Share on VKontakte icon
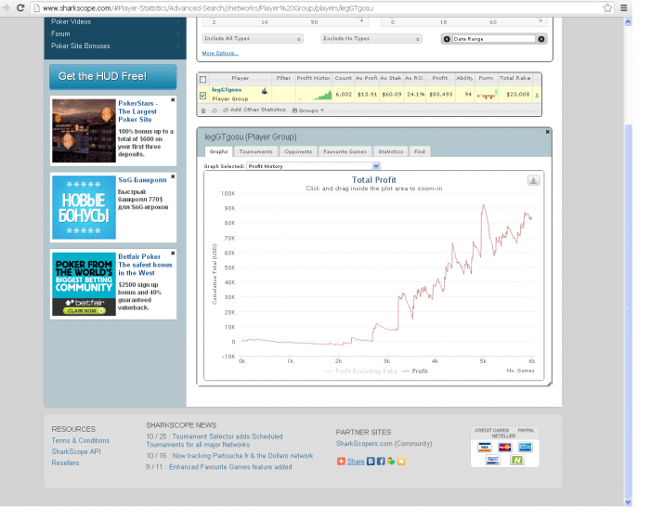Screen dimensions: 650x520 [x=371, y=461]
